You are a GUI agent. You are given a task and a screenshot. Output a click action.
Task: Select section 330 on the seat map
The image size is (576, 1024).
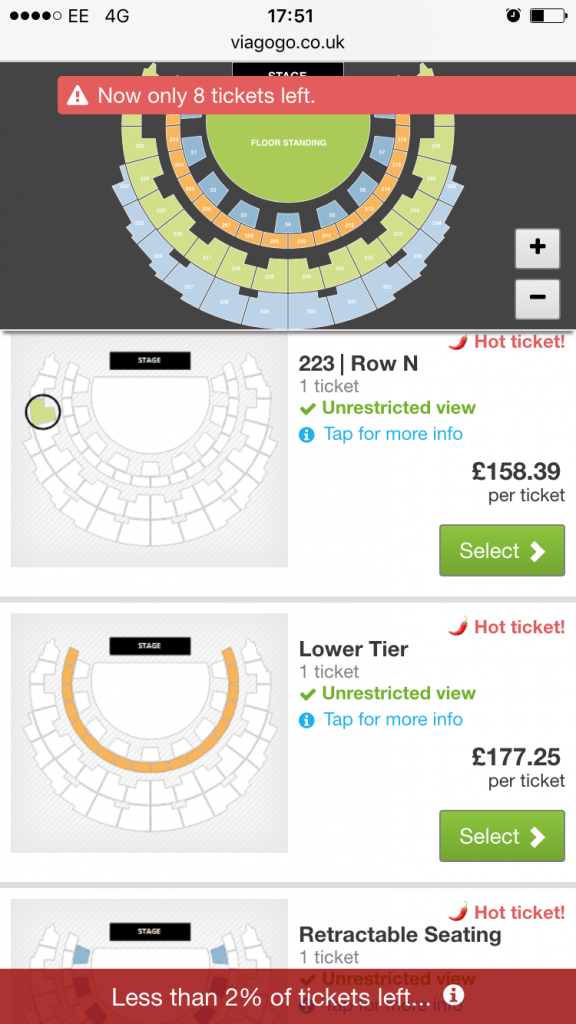pyautogui.click(x=311, y=311)
